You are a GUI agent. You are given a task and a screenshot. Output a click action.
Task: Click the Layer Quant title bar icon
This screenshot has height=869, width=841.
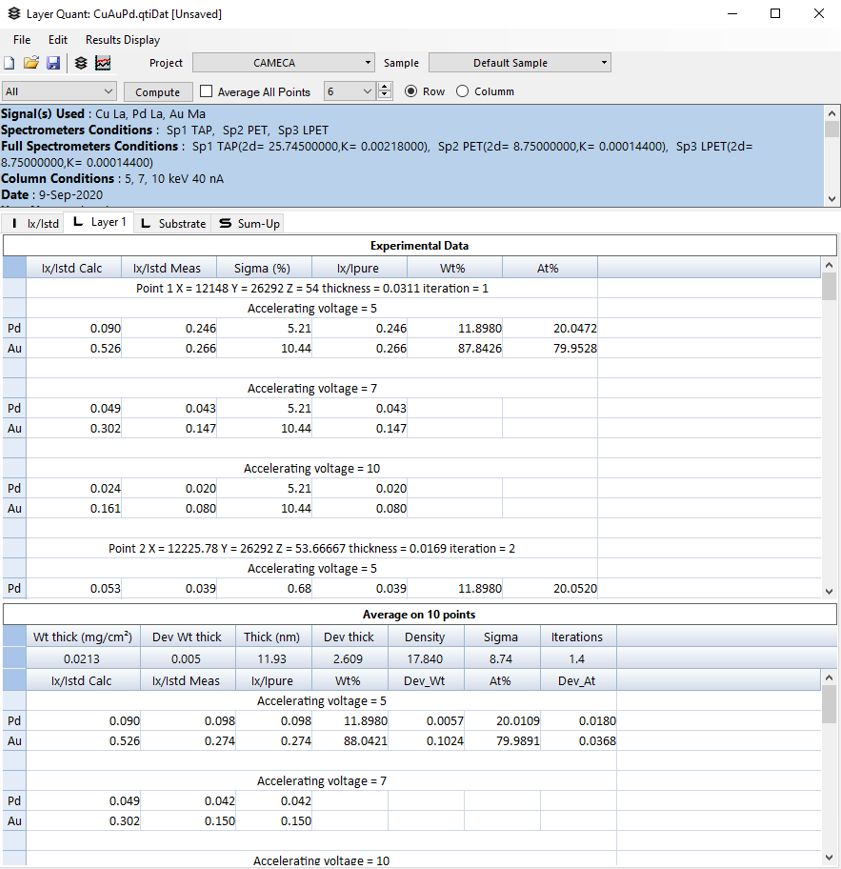pyautogui.click(x=13, y=14)
